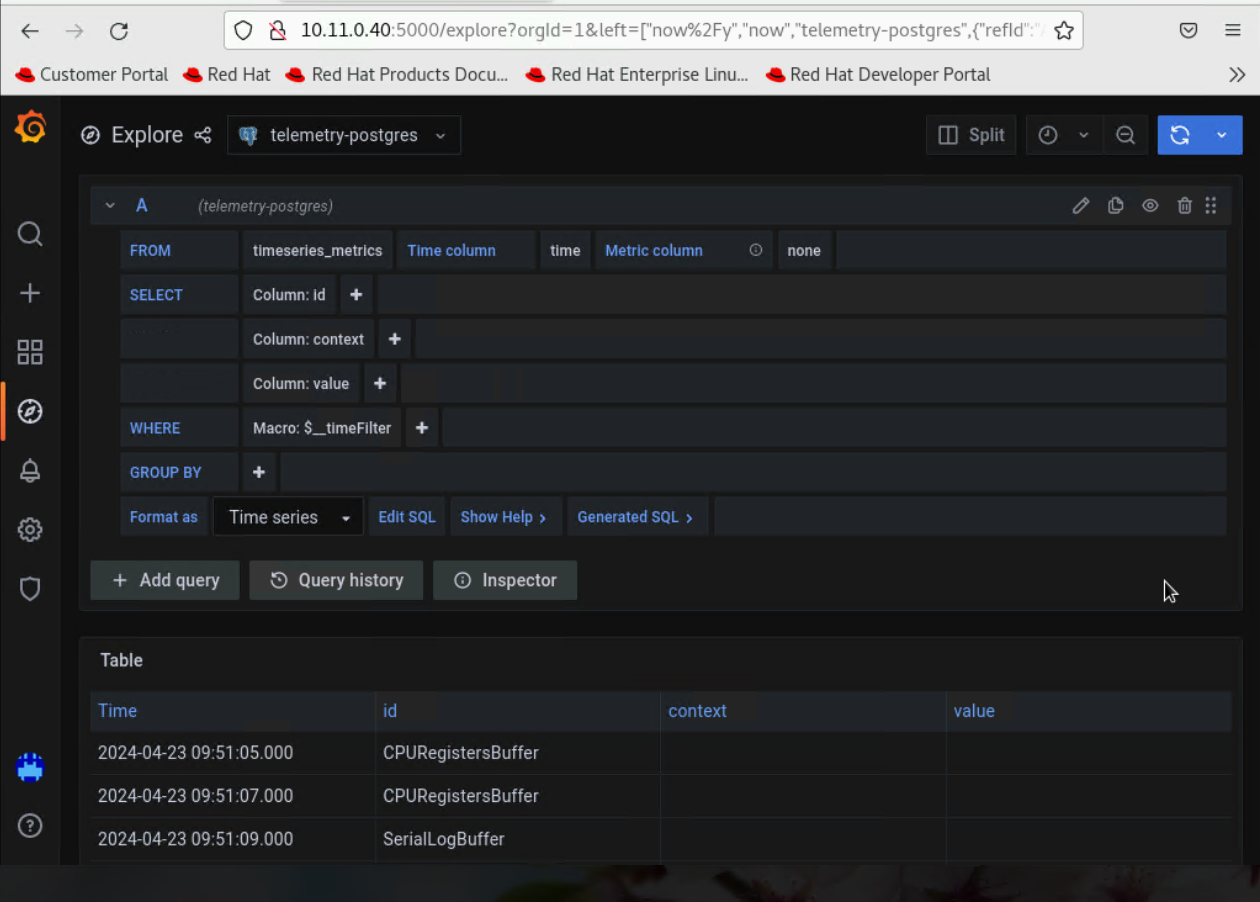Viewport: 1260px width, 902px height.
Task: Open the Pocket save icon
Action: tap(1189, 31)
